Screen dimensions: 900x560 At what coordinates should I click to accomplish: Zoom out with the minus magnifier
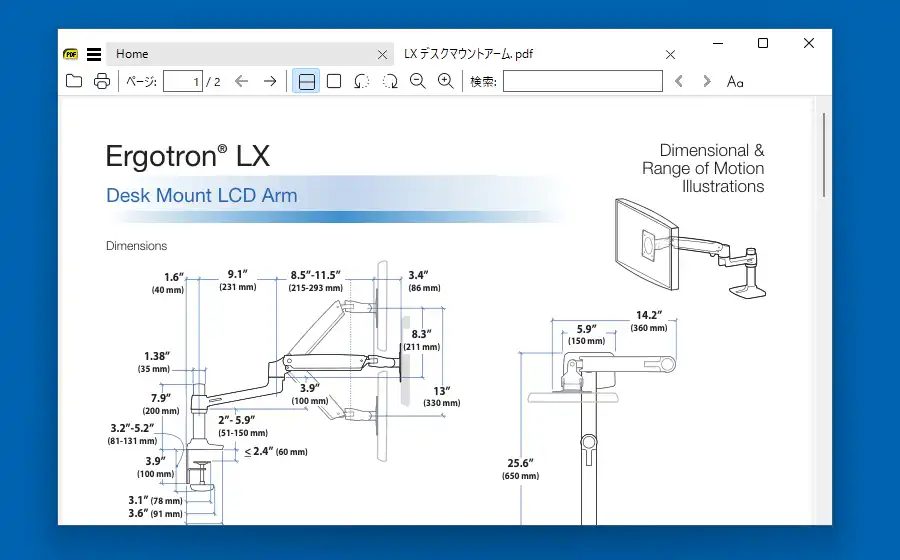(418, 81)
